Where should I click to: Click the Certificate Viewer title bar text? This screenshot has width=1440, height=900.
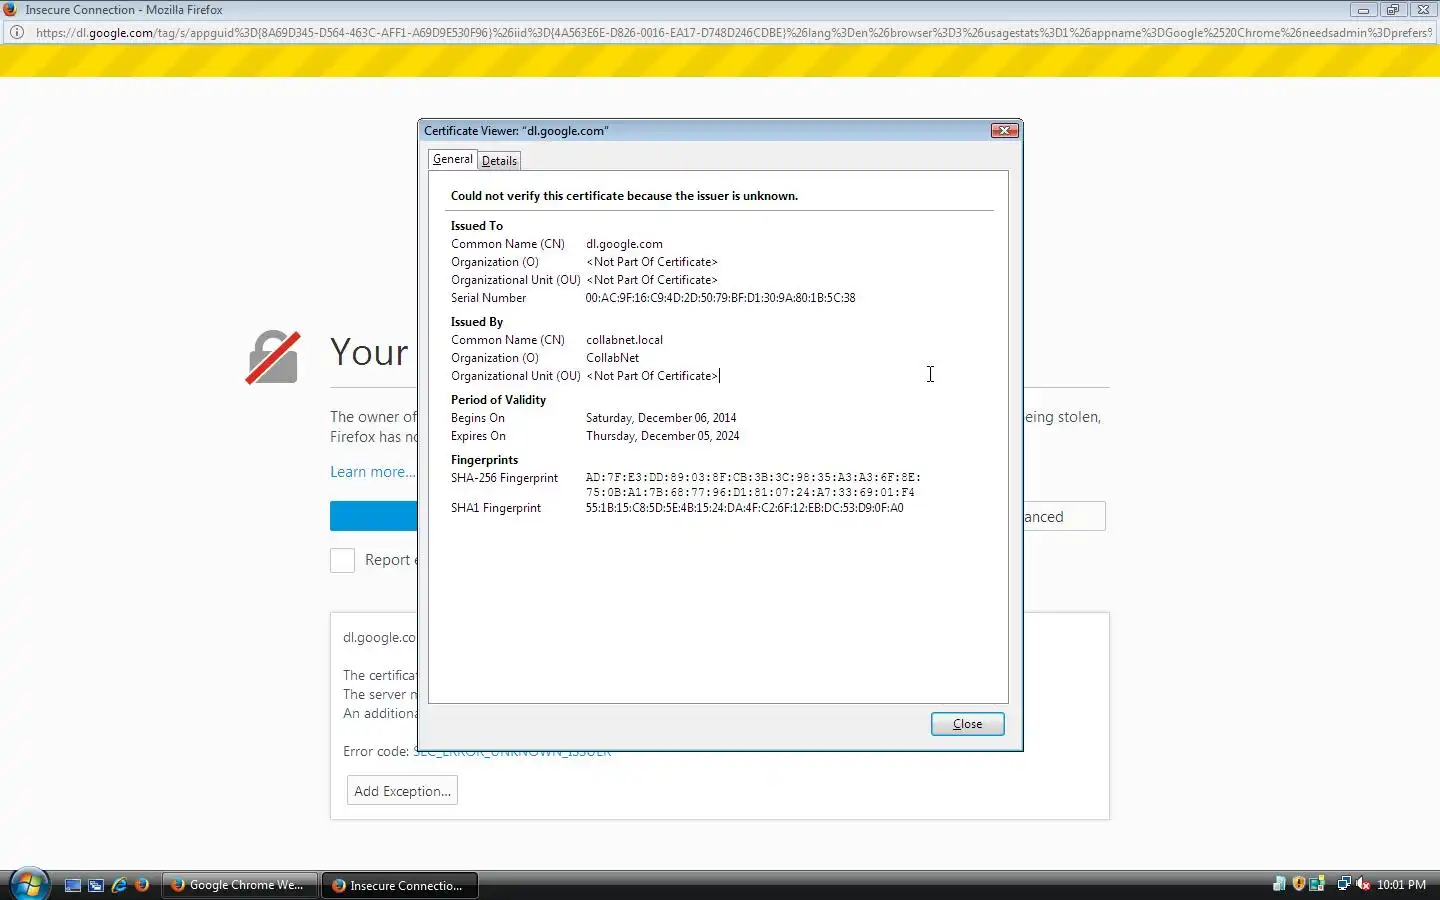[516, 131]
